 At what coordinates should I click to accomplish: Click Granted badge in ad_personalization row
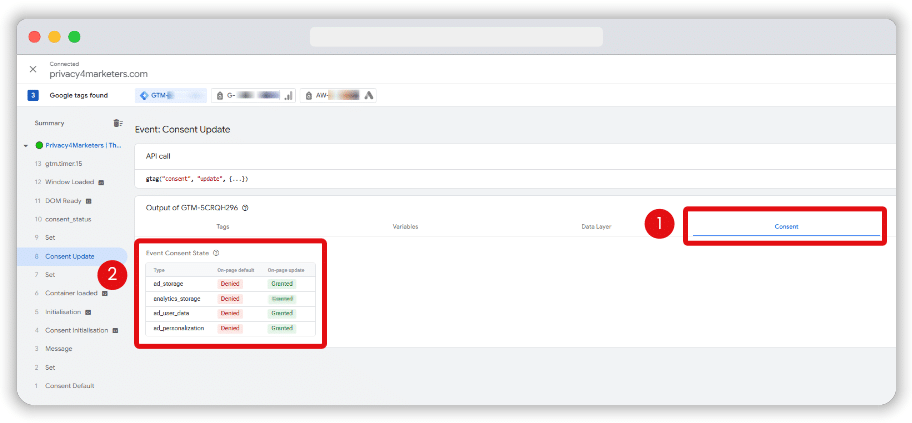[282, 328]
